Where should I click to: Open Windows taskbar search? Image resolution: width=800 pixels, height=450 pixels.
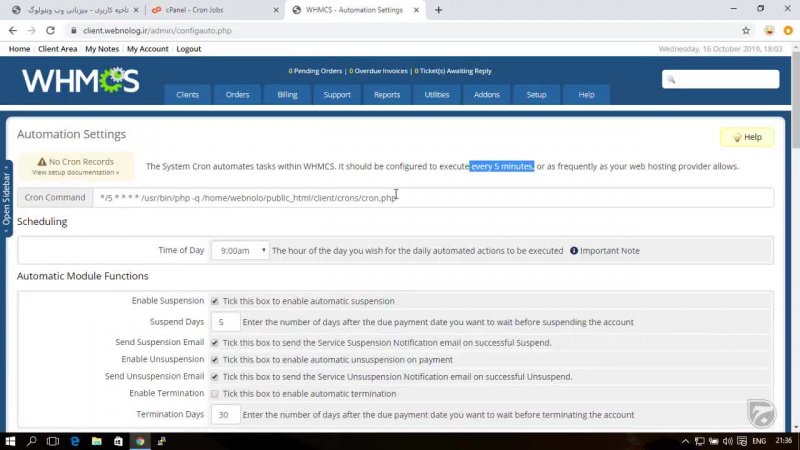[x=32, y=441]
